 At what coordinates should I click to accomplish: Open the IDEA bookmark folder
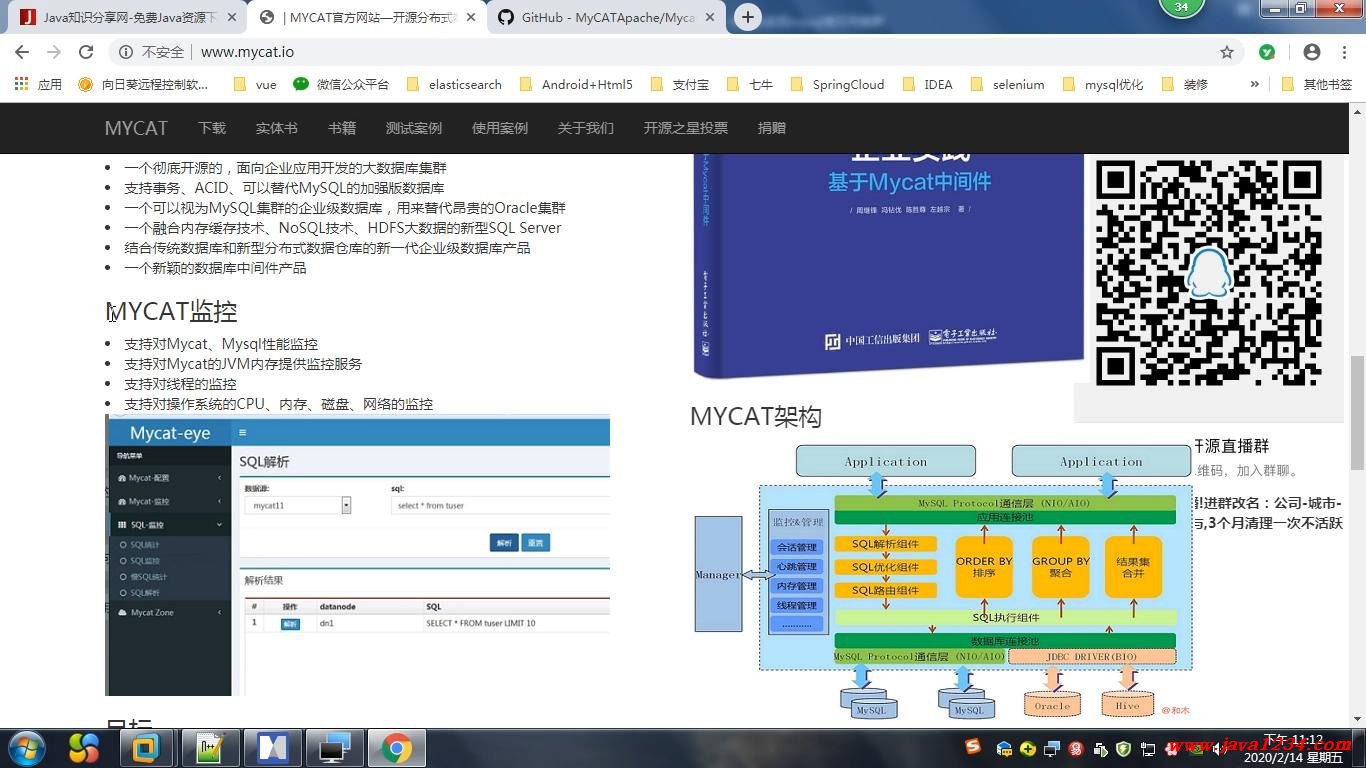click(927, 84)
